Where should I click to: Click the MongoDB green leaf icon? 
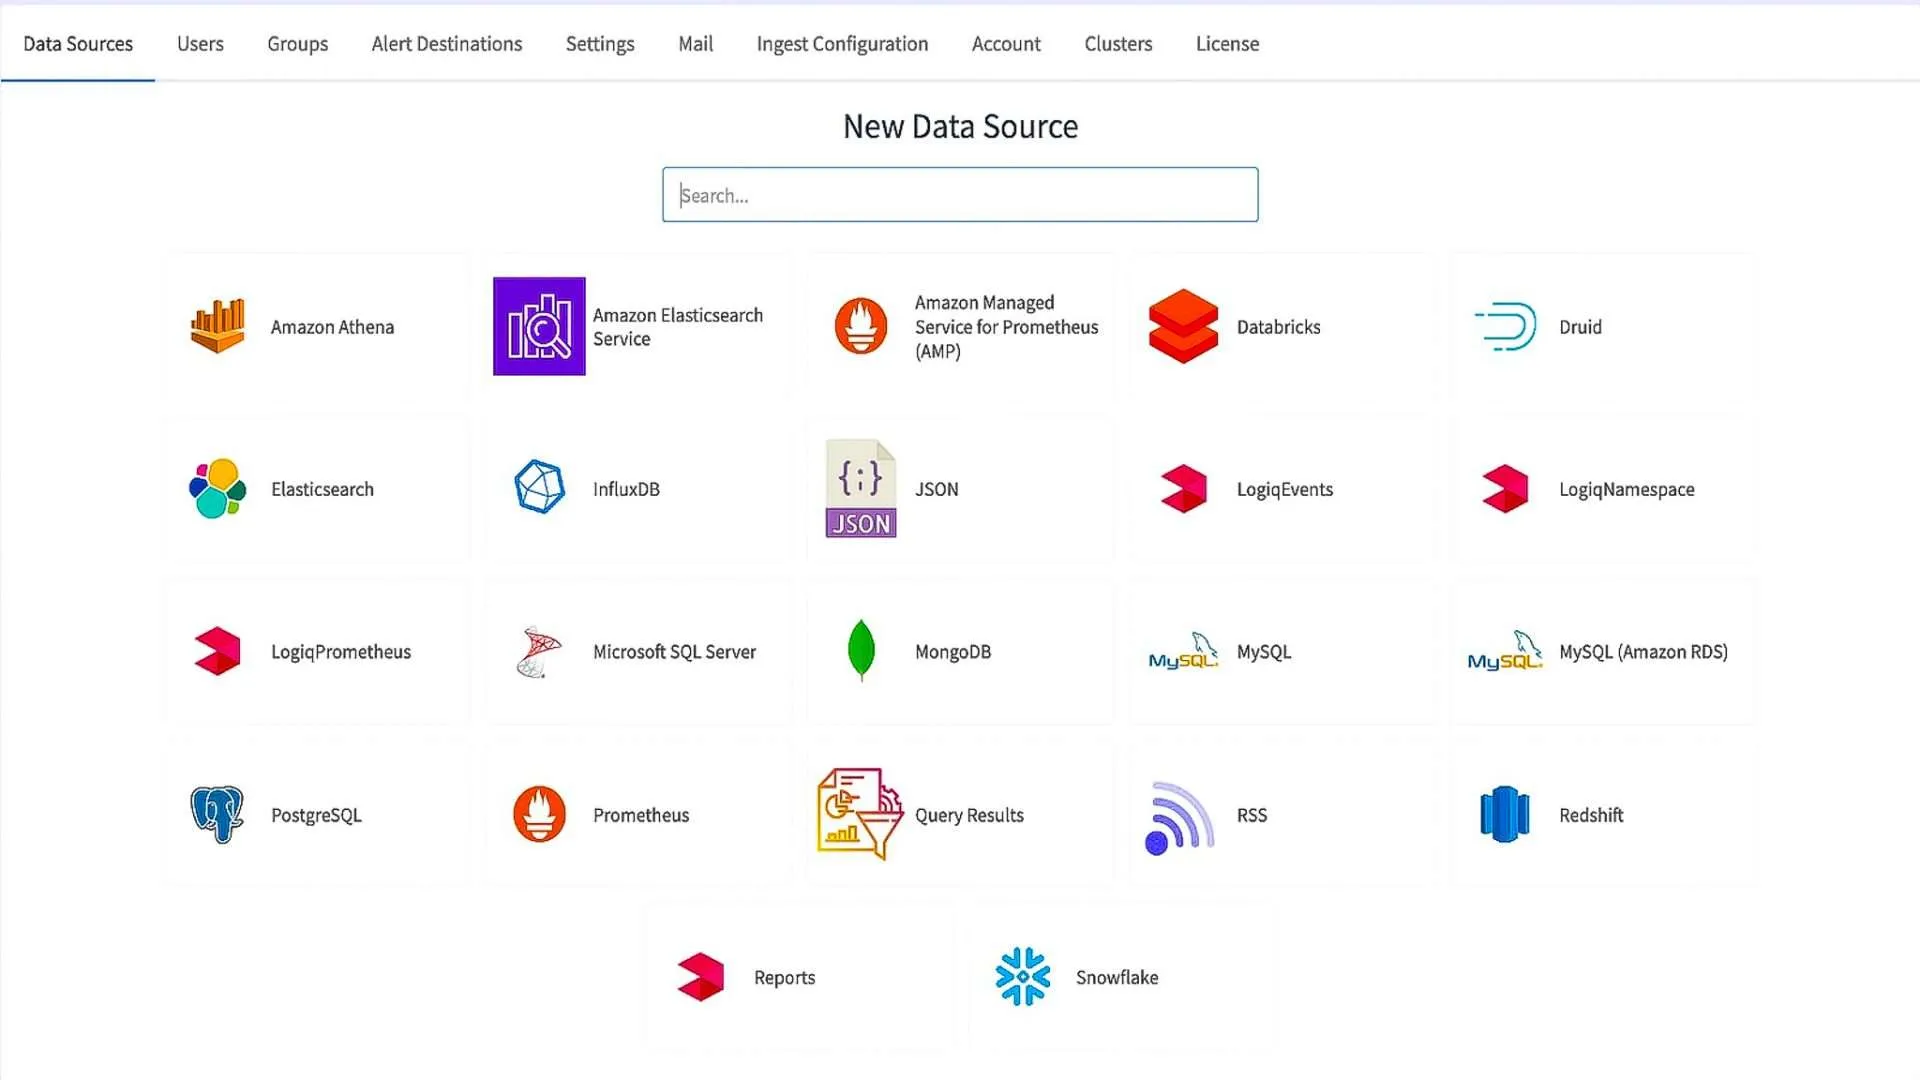coord(861,651)
